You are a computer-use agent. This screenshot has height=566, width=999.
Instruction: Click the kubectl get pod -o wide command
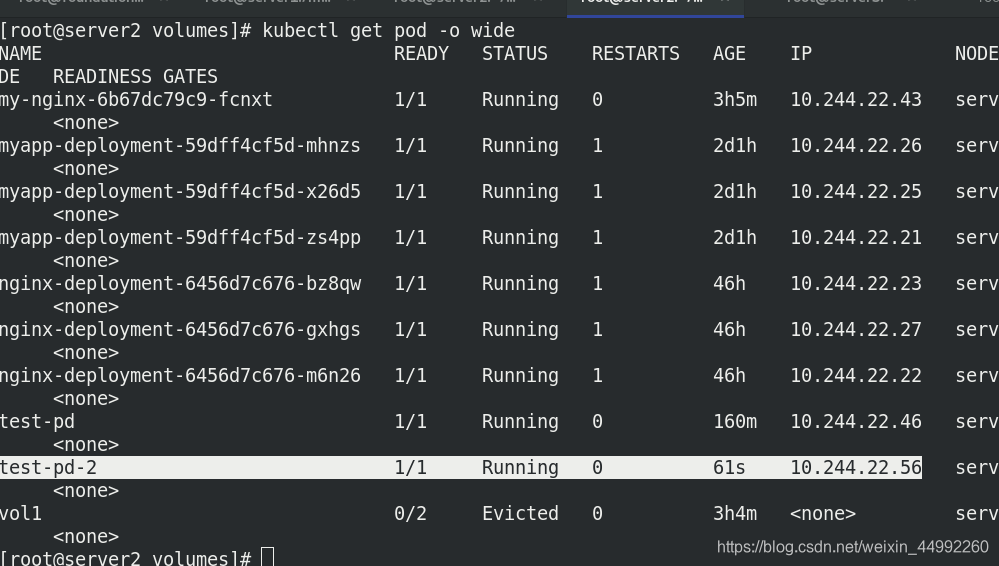coord(389,31)
